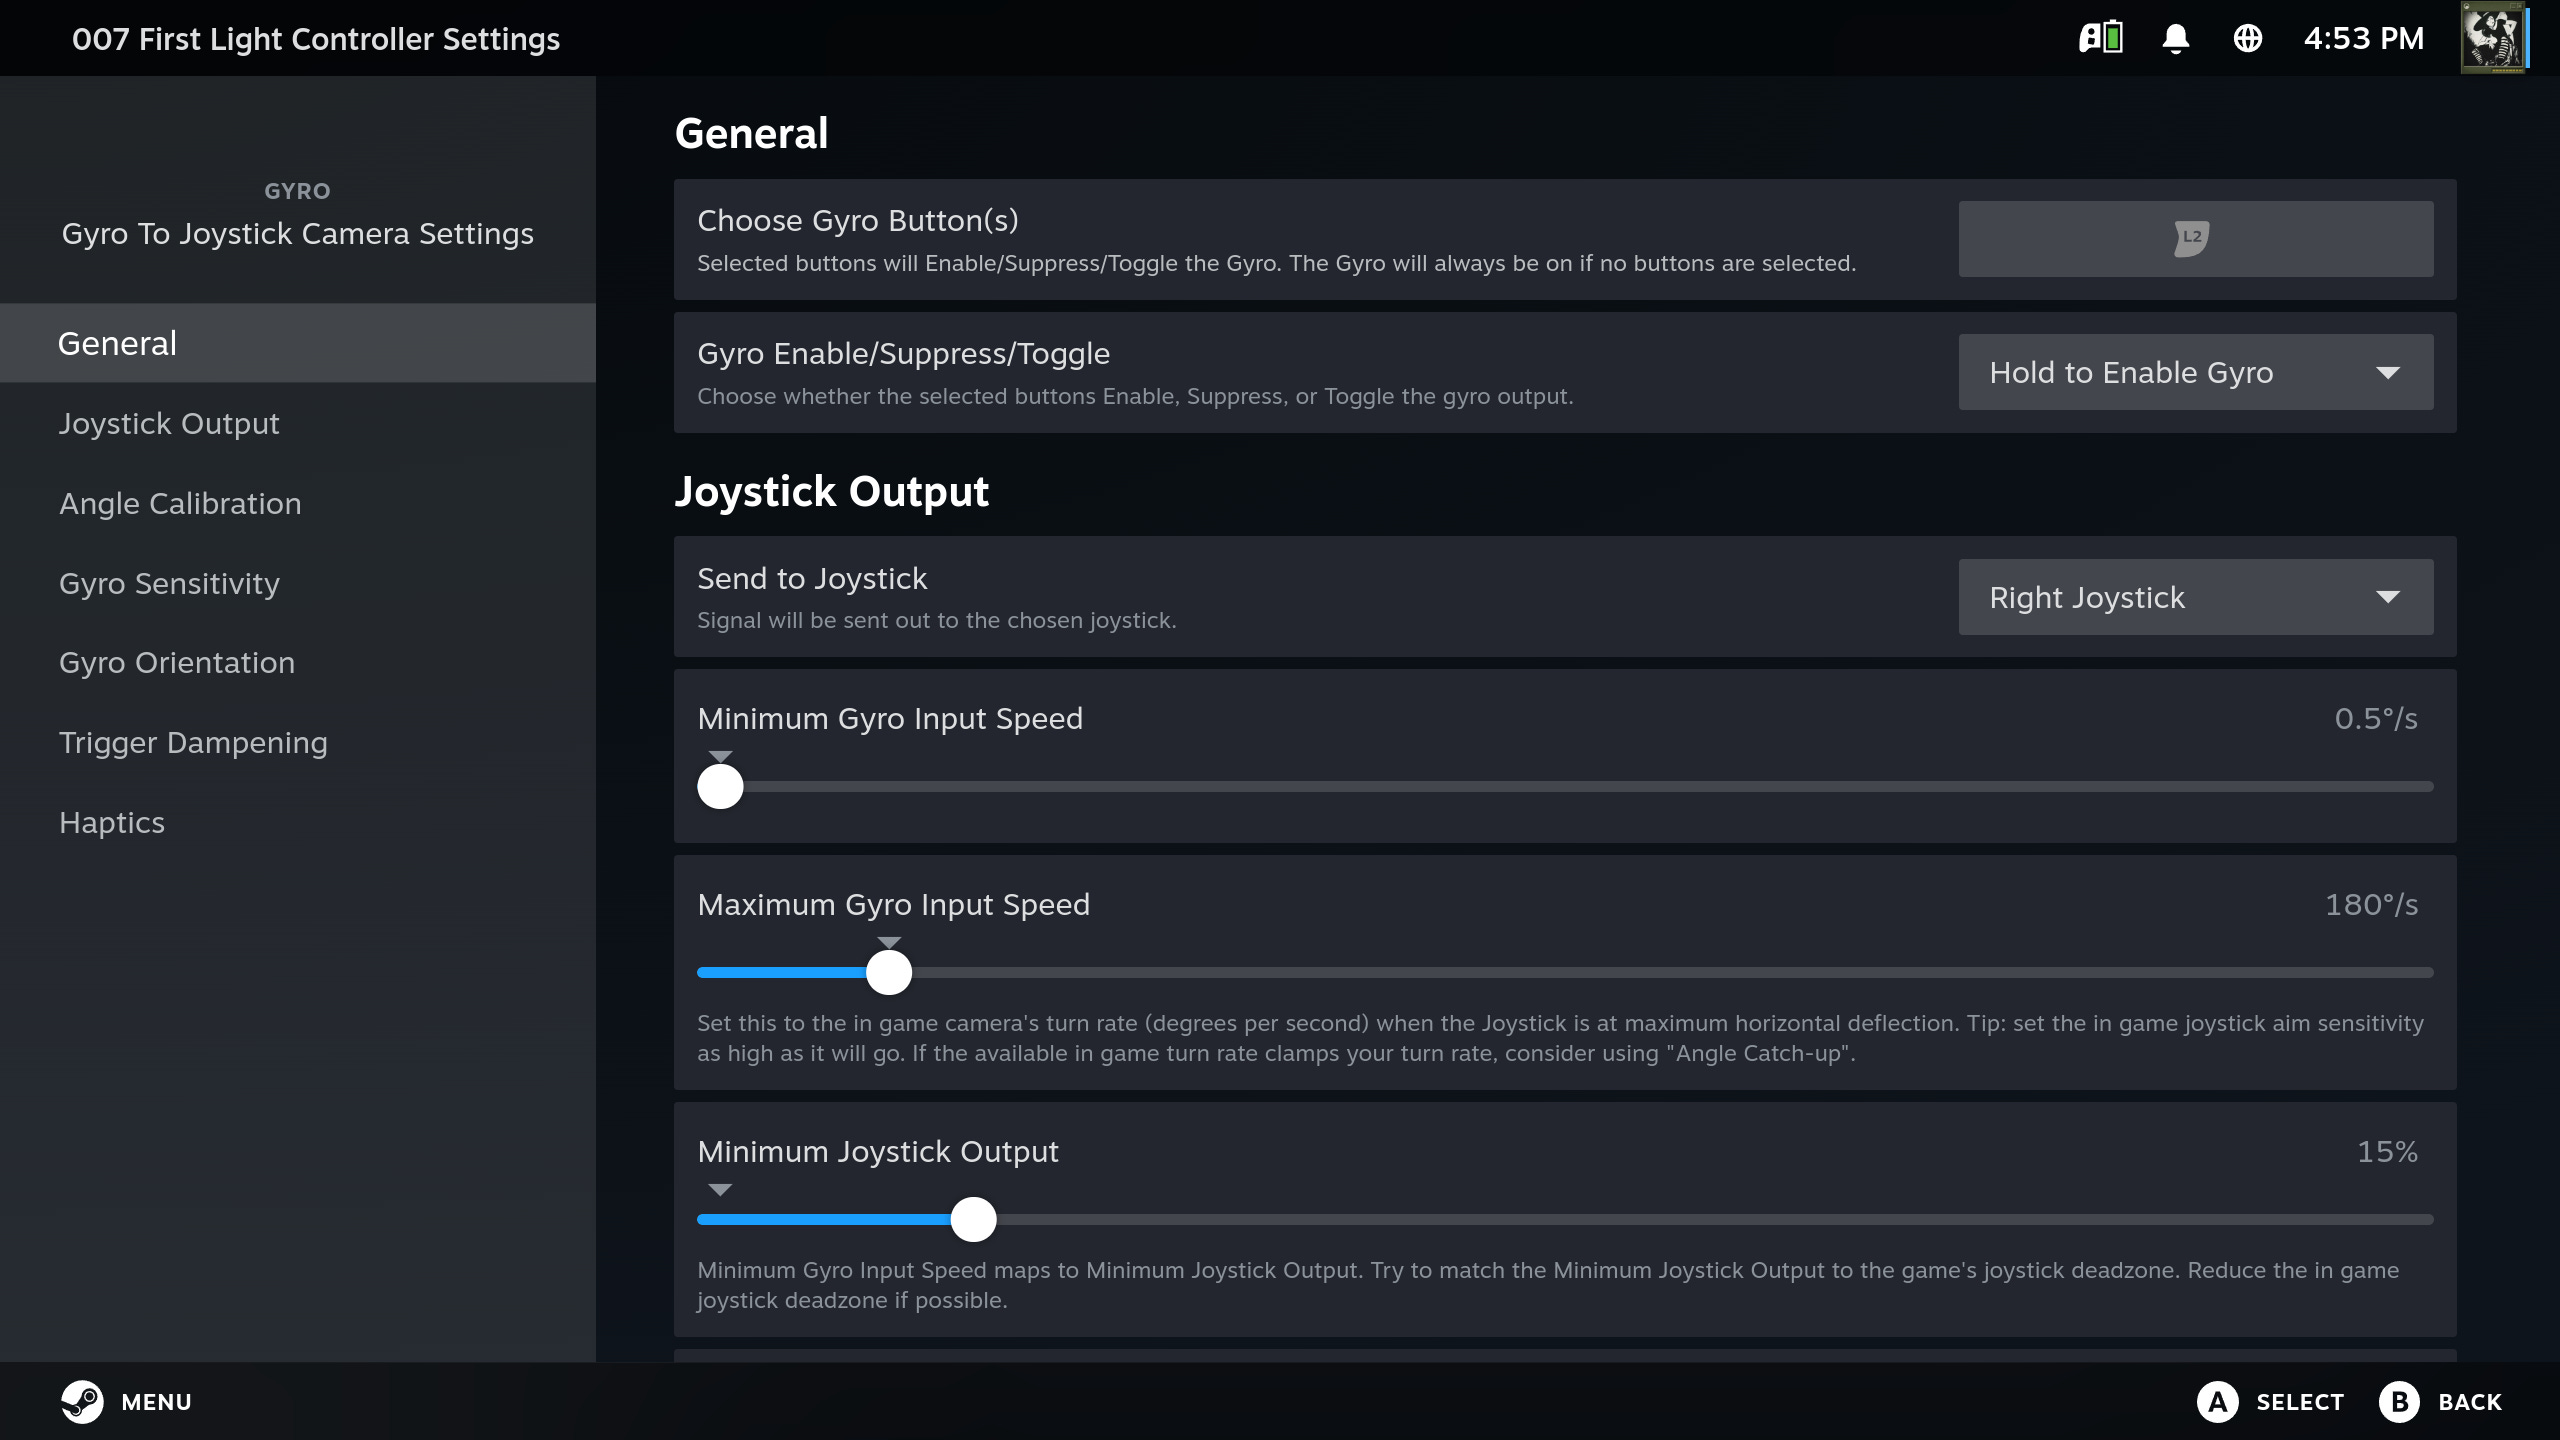Open the Hold to Enable Gyro dropdown
Screen dimensions: 2560x1440
(2195, 372)
